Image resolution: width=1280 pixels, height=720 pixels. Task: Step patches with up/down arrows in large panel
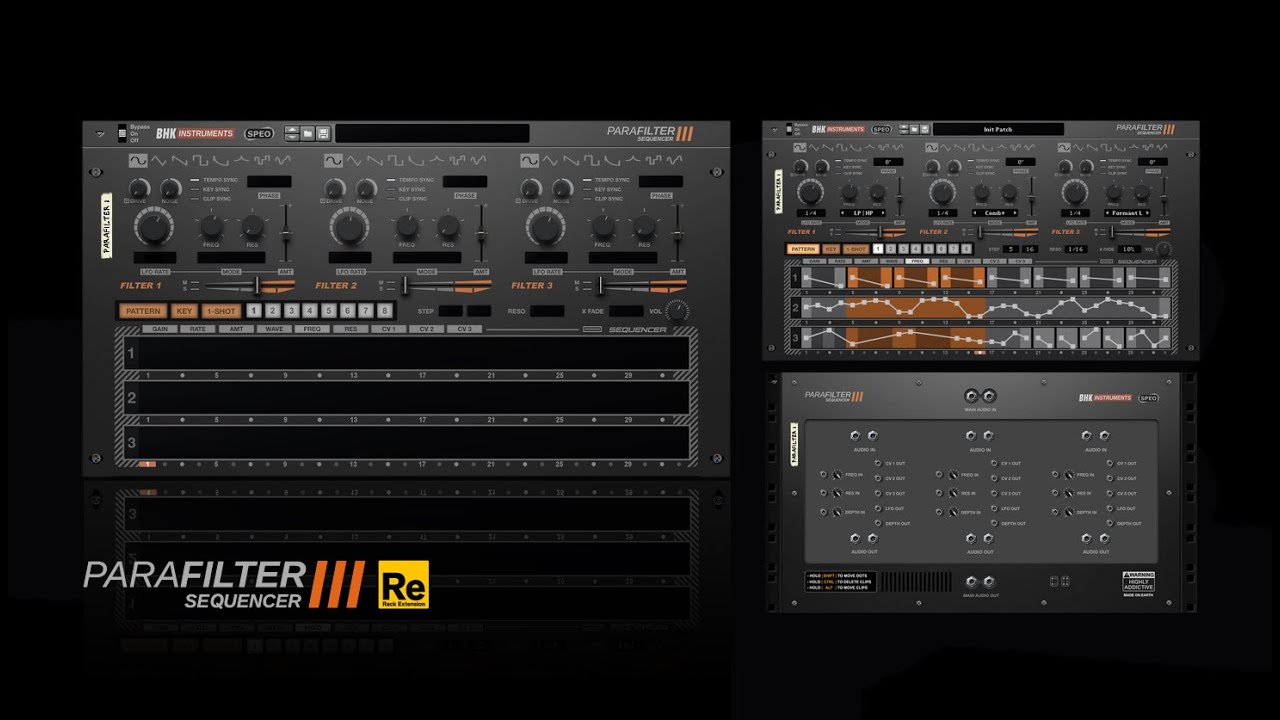click(292, 133)
